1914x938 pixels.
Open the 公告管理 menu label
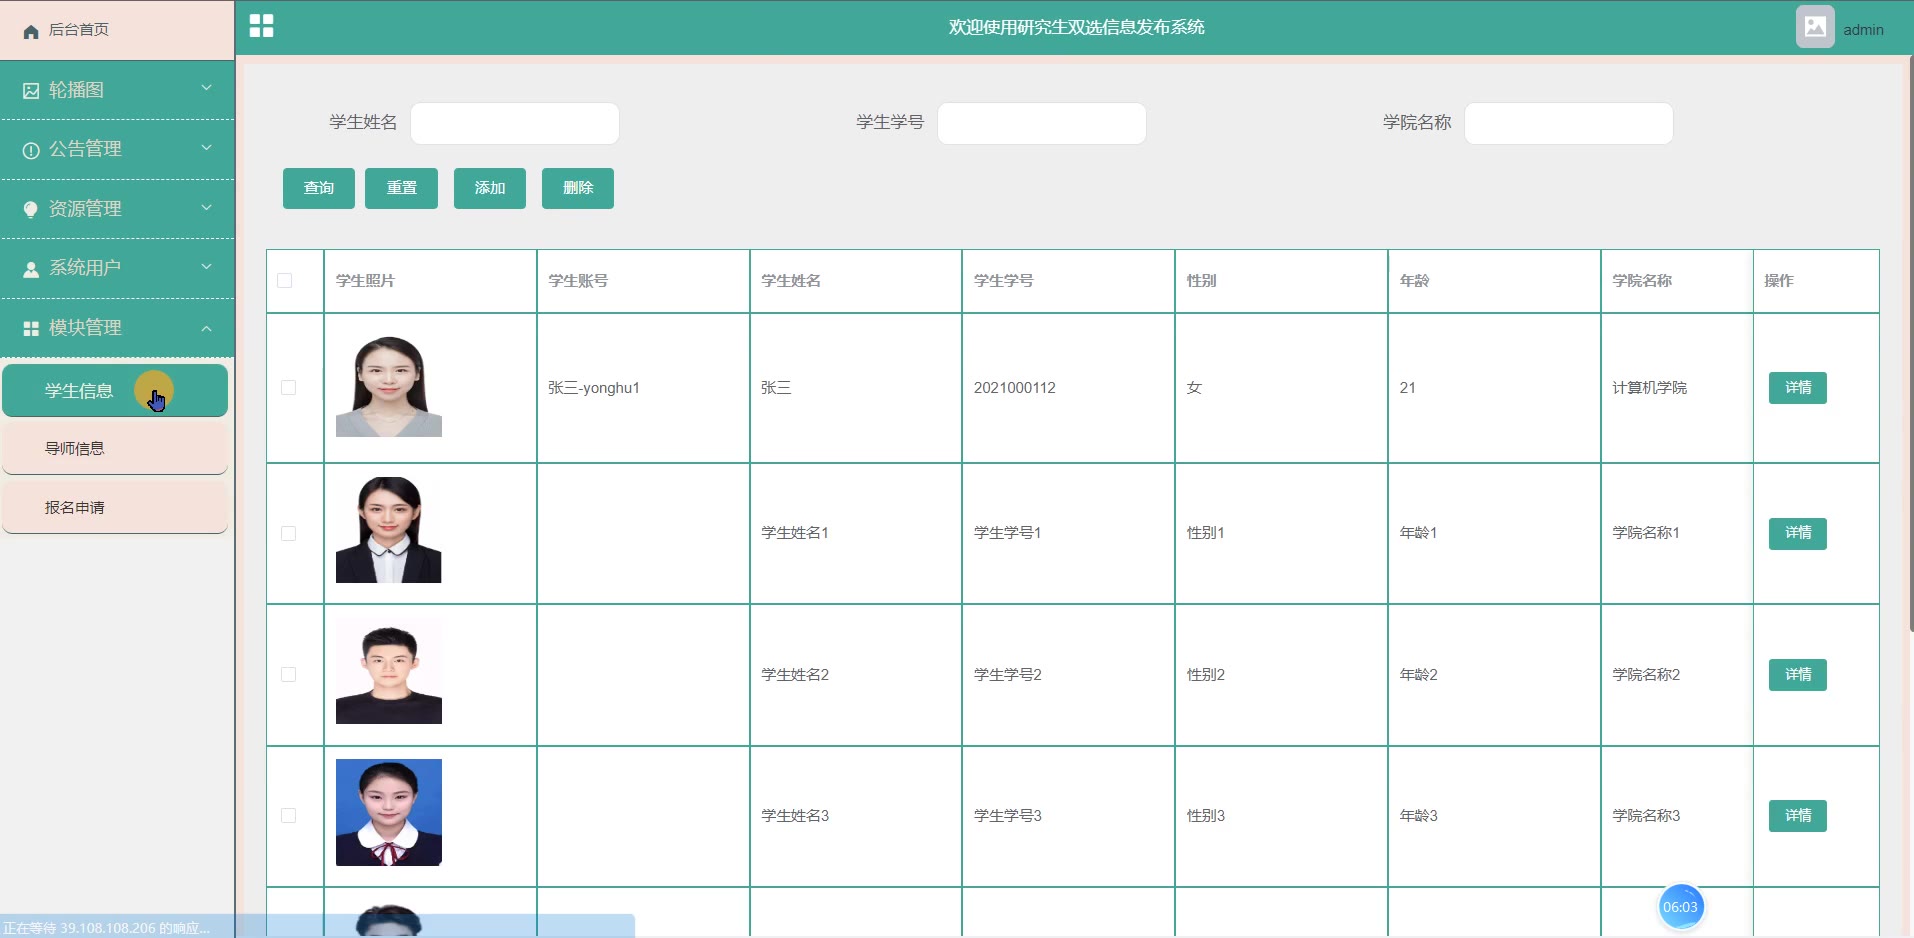pyautogui.click(x=85, y=149)
